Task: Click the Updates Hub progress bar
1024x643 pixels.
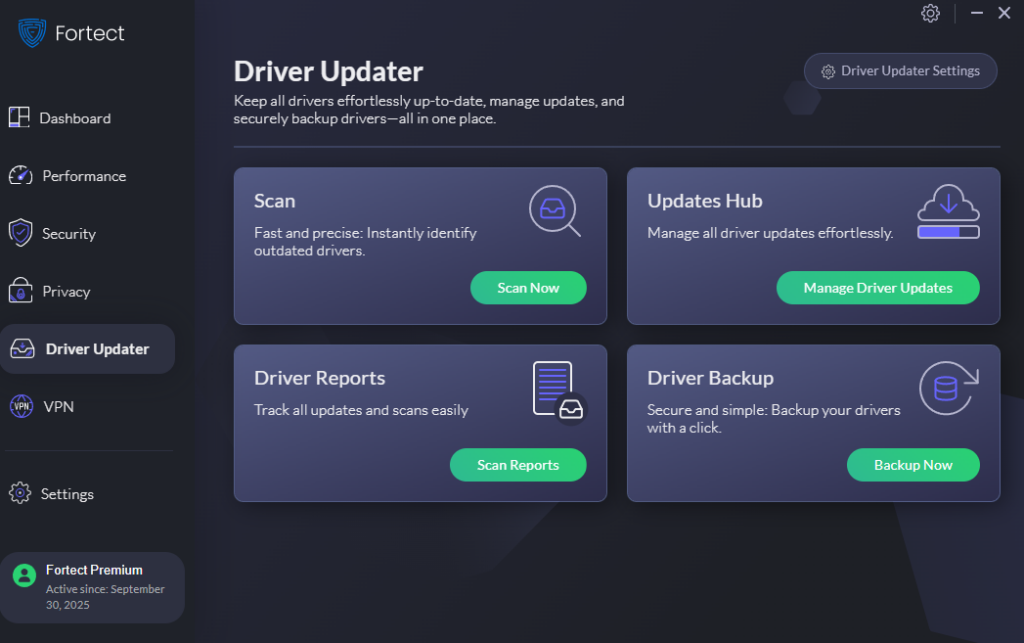Action: click(x=948, y=233)
